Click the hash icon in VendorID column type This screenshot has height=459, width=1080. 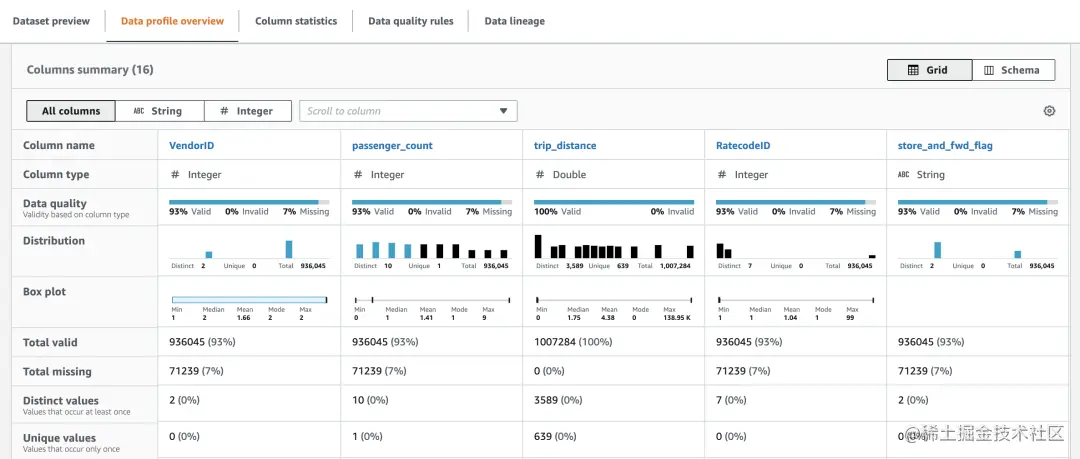click(175, 174)
